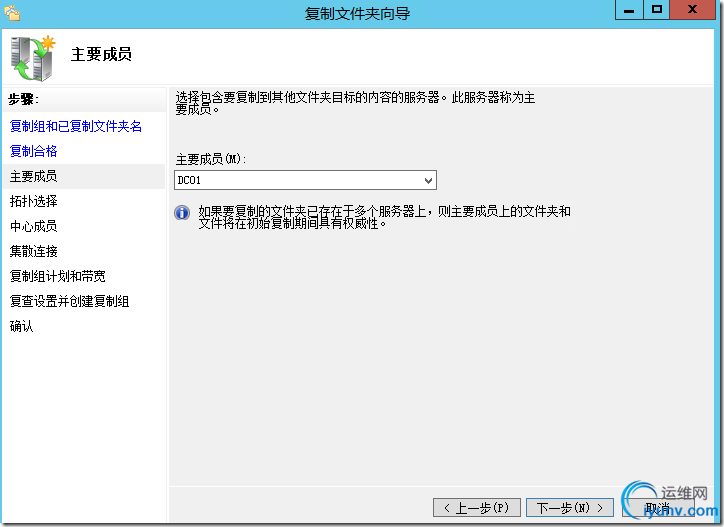
Task: Go back with 上一步(P) button
Action: (477, 508)
